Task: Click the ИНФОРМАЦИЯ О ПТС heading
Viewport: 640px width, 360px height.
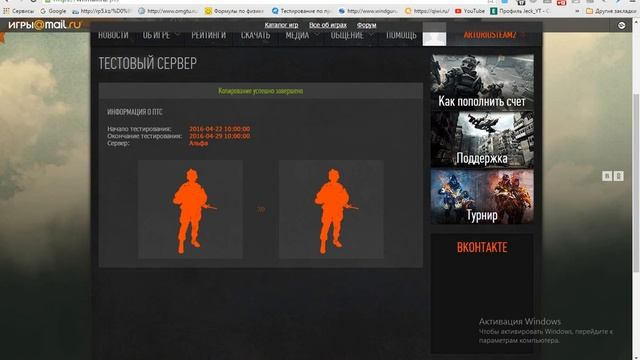Action: pyautogui.click(x=135, y=112)
